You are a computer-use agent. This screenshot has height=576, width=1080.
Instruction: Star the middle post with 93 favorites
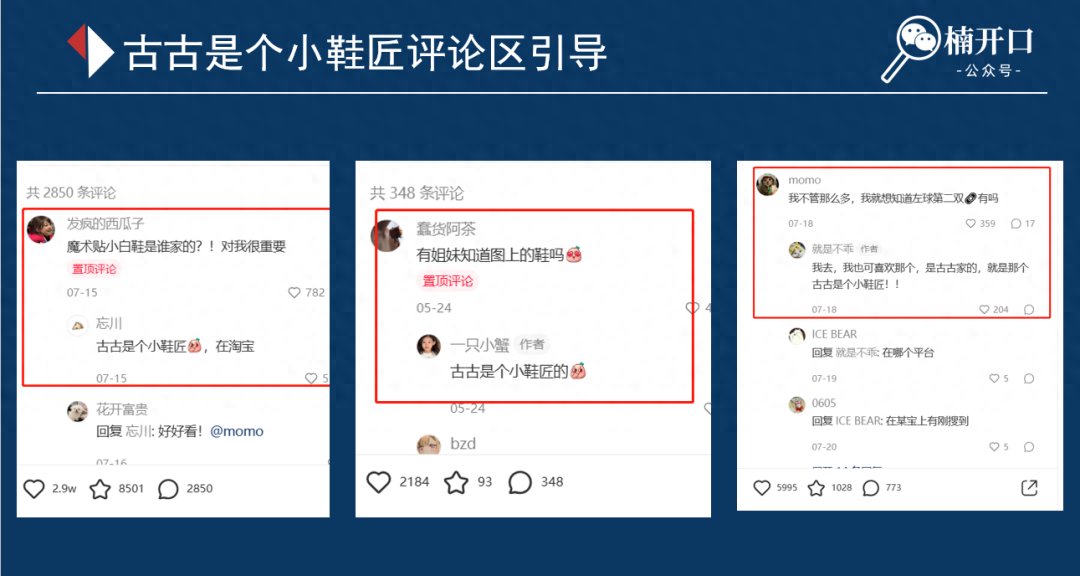pos(456,482)
